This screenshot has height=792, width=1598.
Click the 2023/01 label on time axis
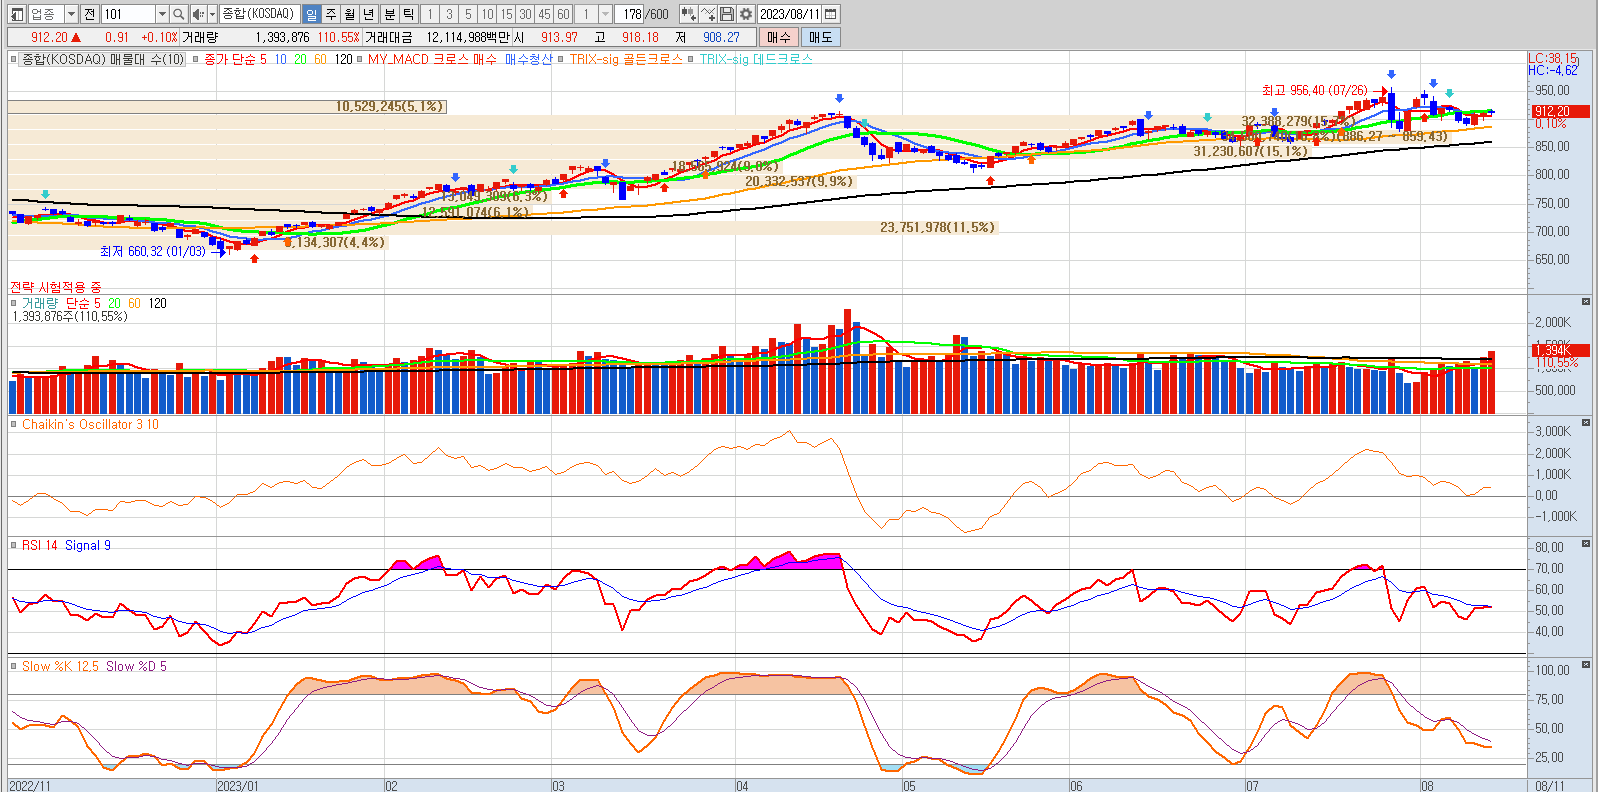coord(238,786)
